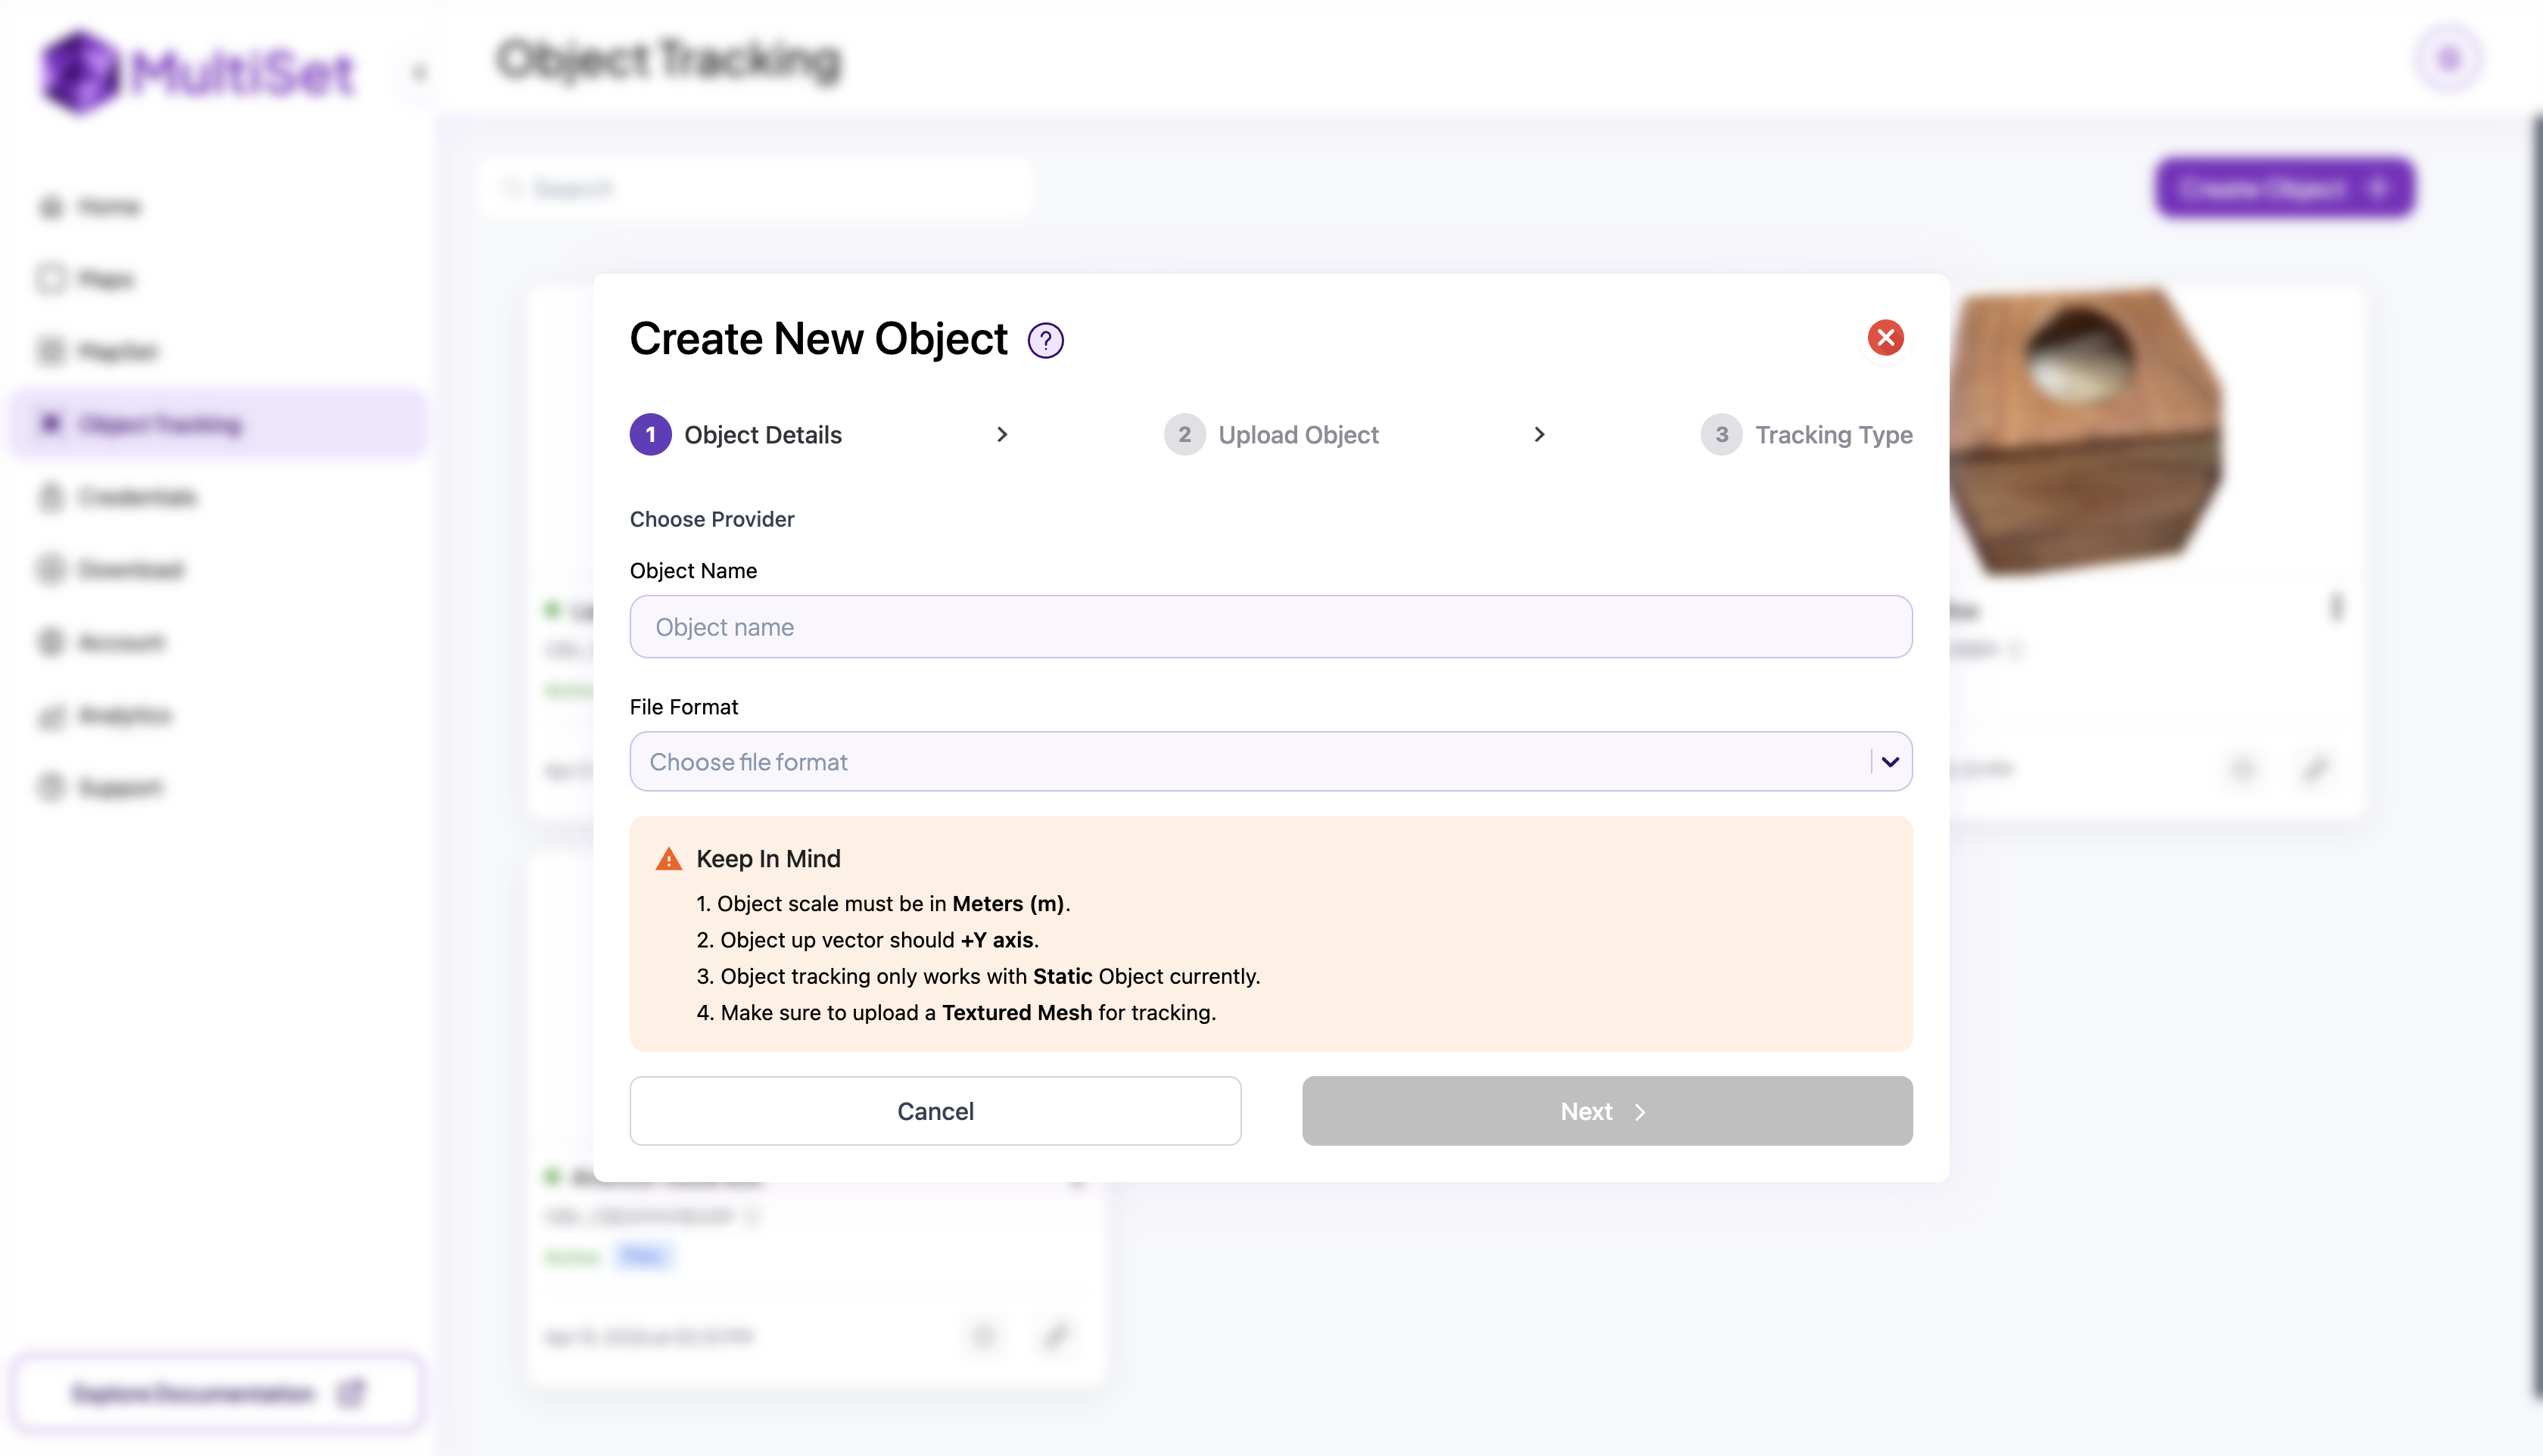This screenshot has height=1456, width=2543.
Task: Close the Create New Object dialog
Action: click(x=1885, y=338)
